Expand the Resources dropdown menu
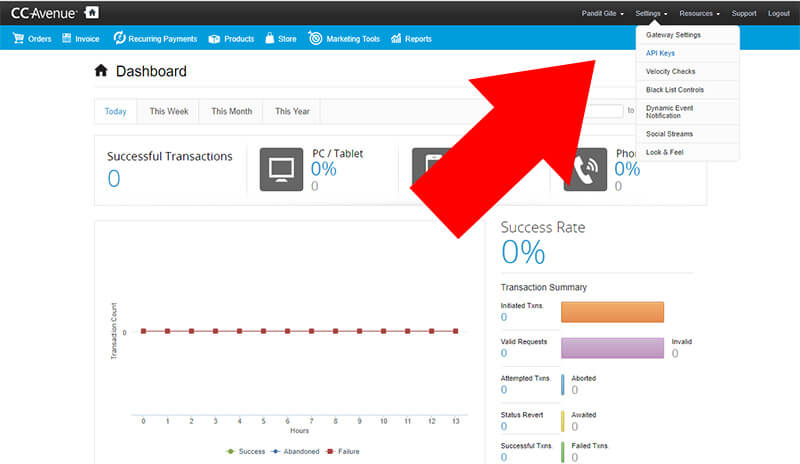Screen dimensions: 800x464 pyautogui.click(x=699, y=14)
